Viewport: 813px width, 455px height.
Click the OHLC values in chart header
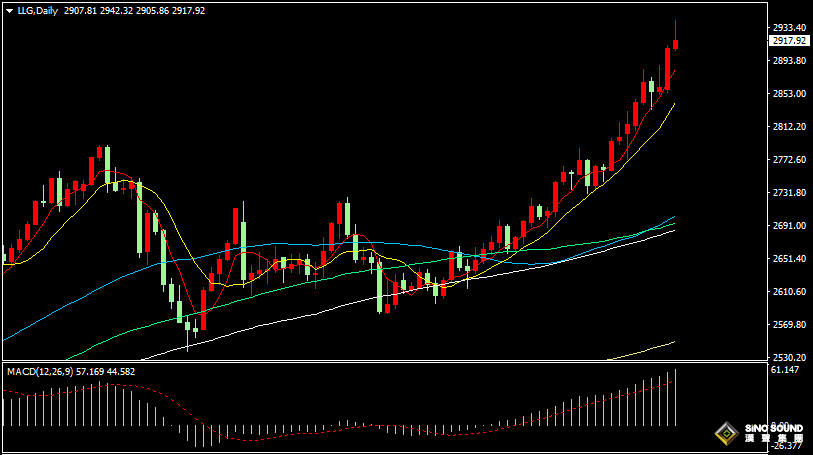[x=134, y=11]
